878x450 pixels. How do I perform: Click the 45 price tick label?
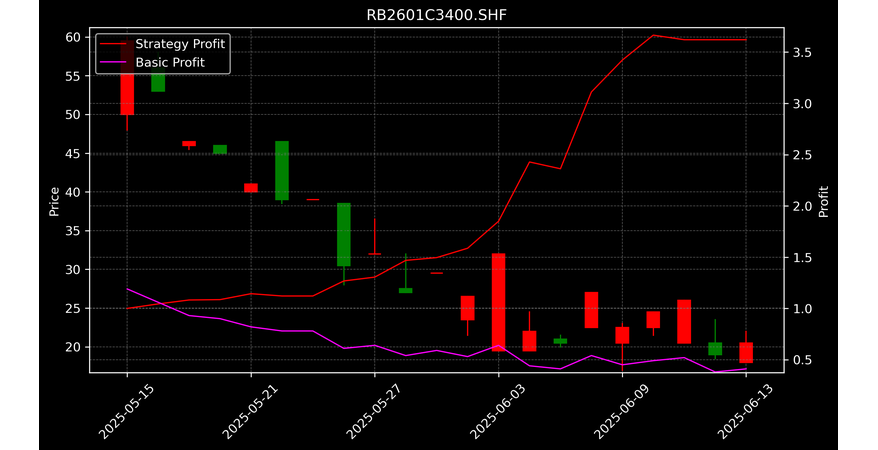74,154
